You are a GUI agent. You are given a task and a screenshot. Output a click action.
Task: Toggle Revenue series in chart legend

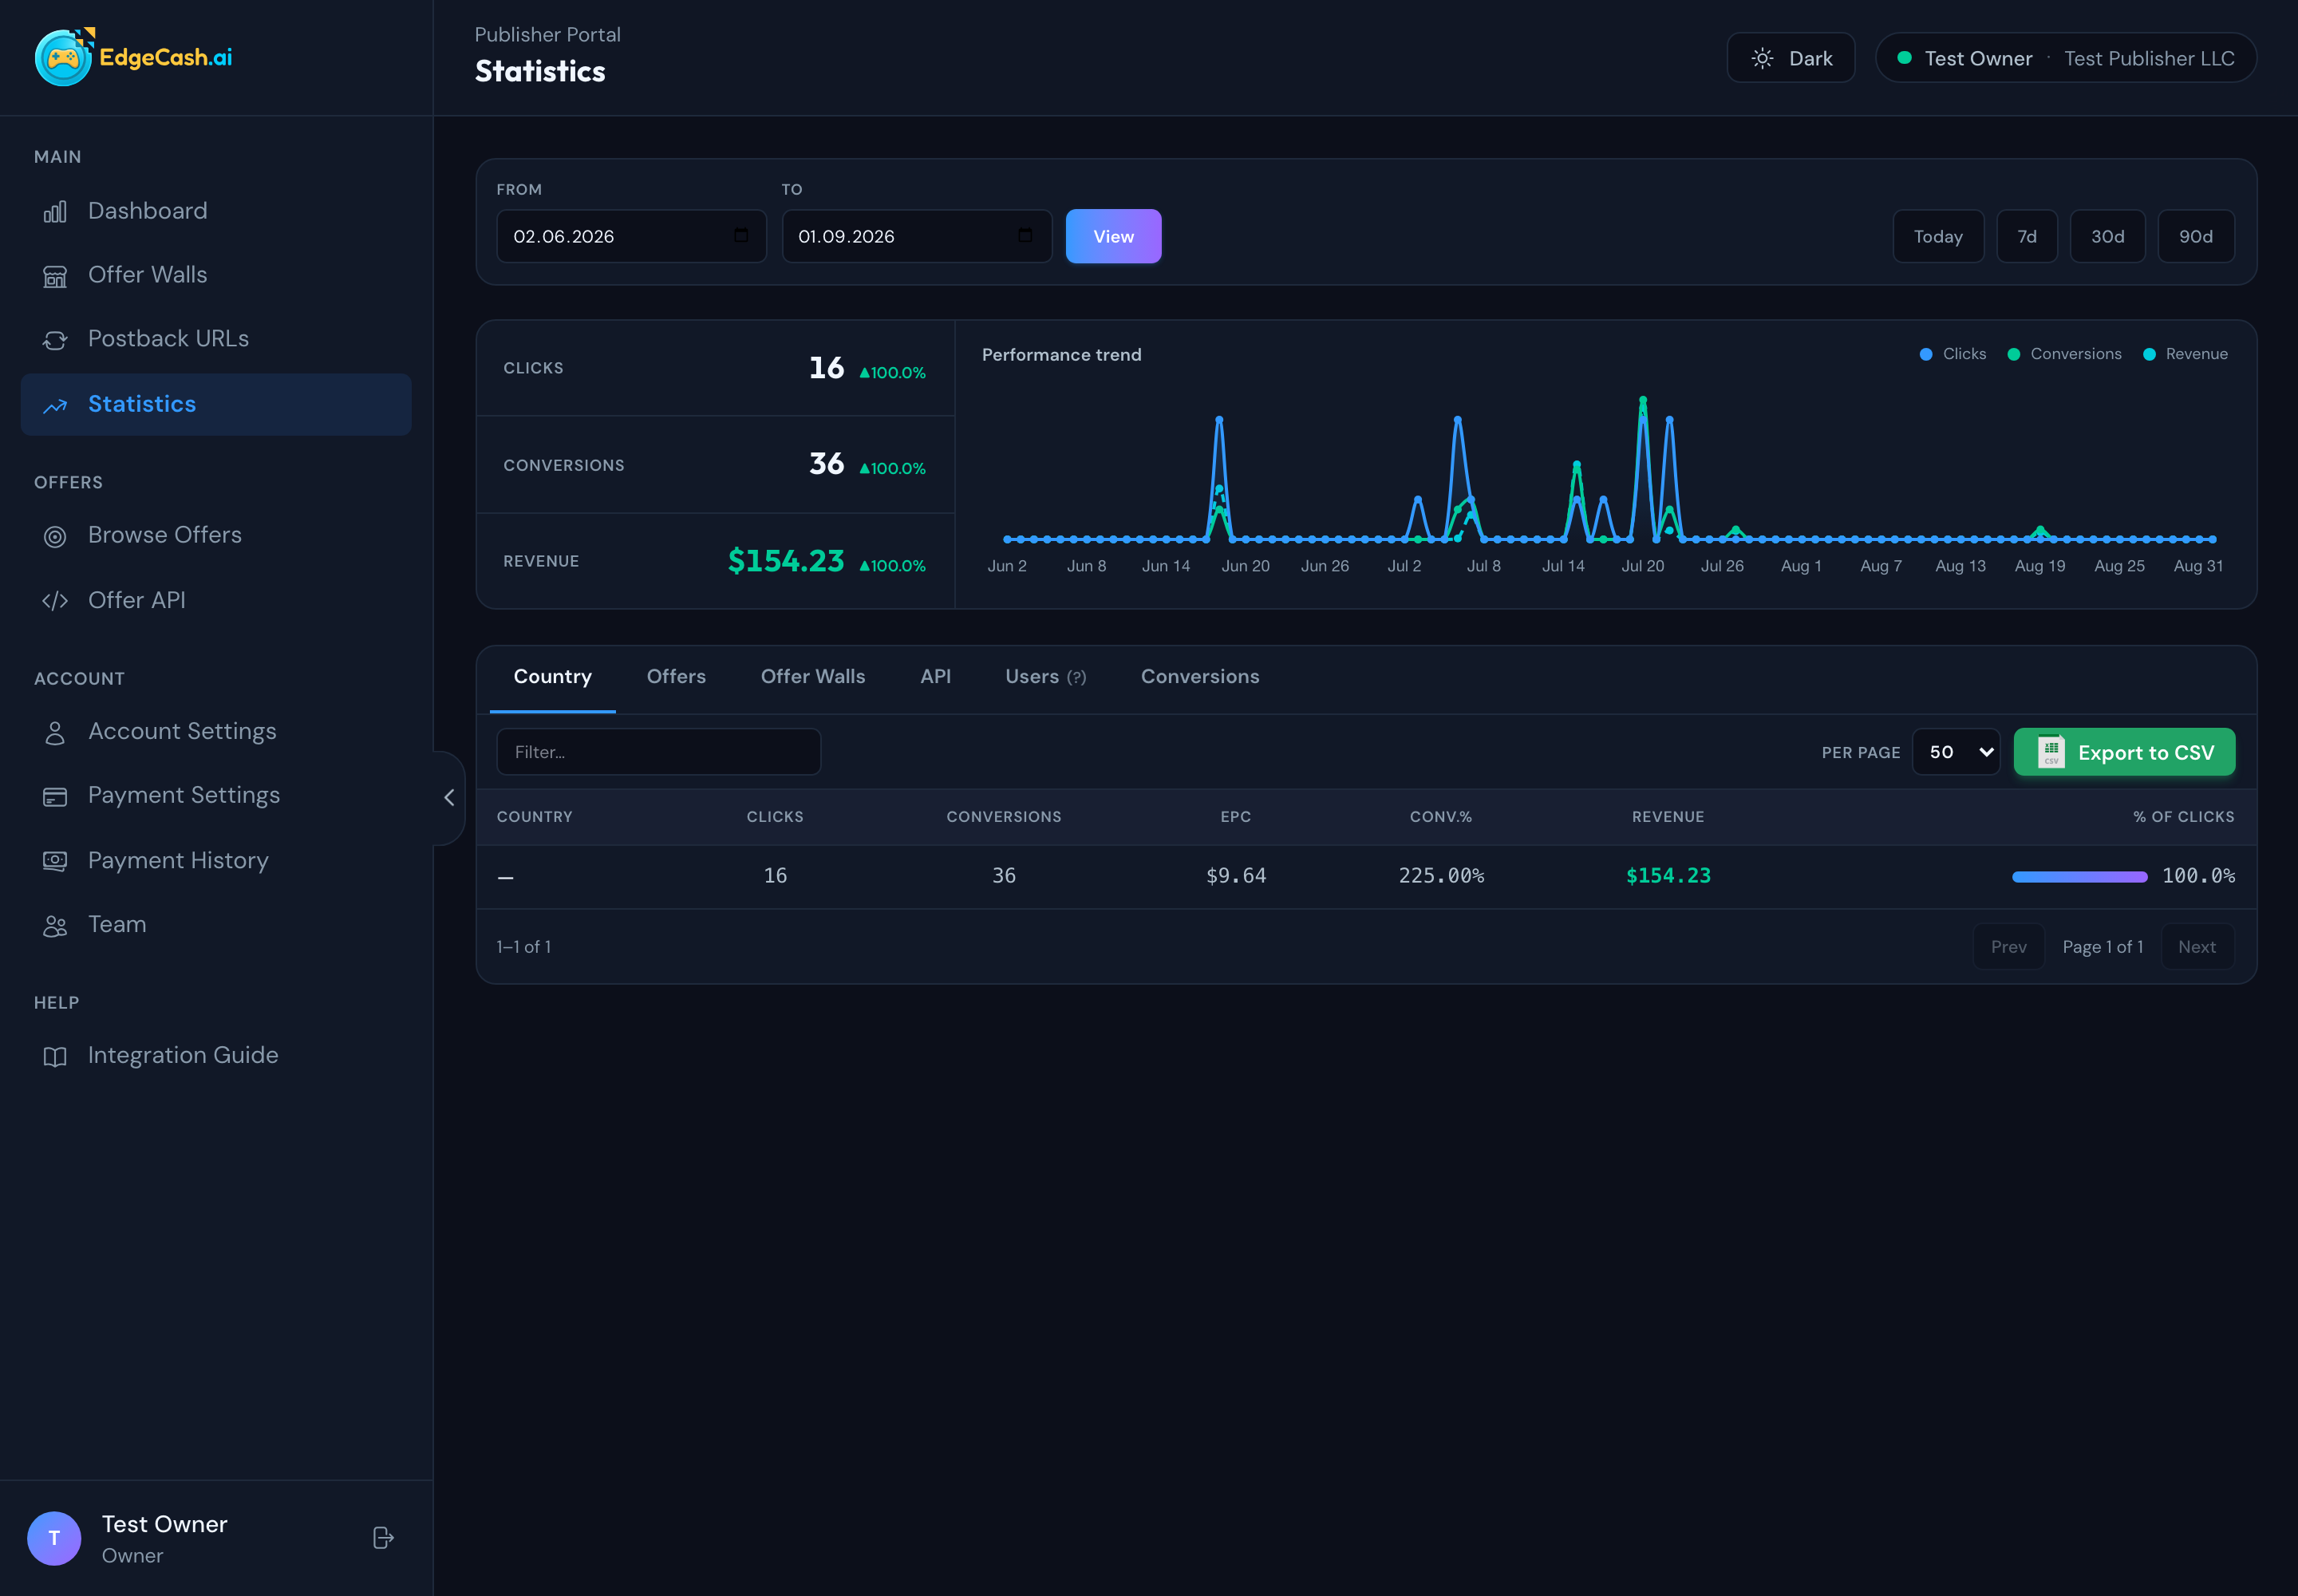(2185, 354)
